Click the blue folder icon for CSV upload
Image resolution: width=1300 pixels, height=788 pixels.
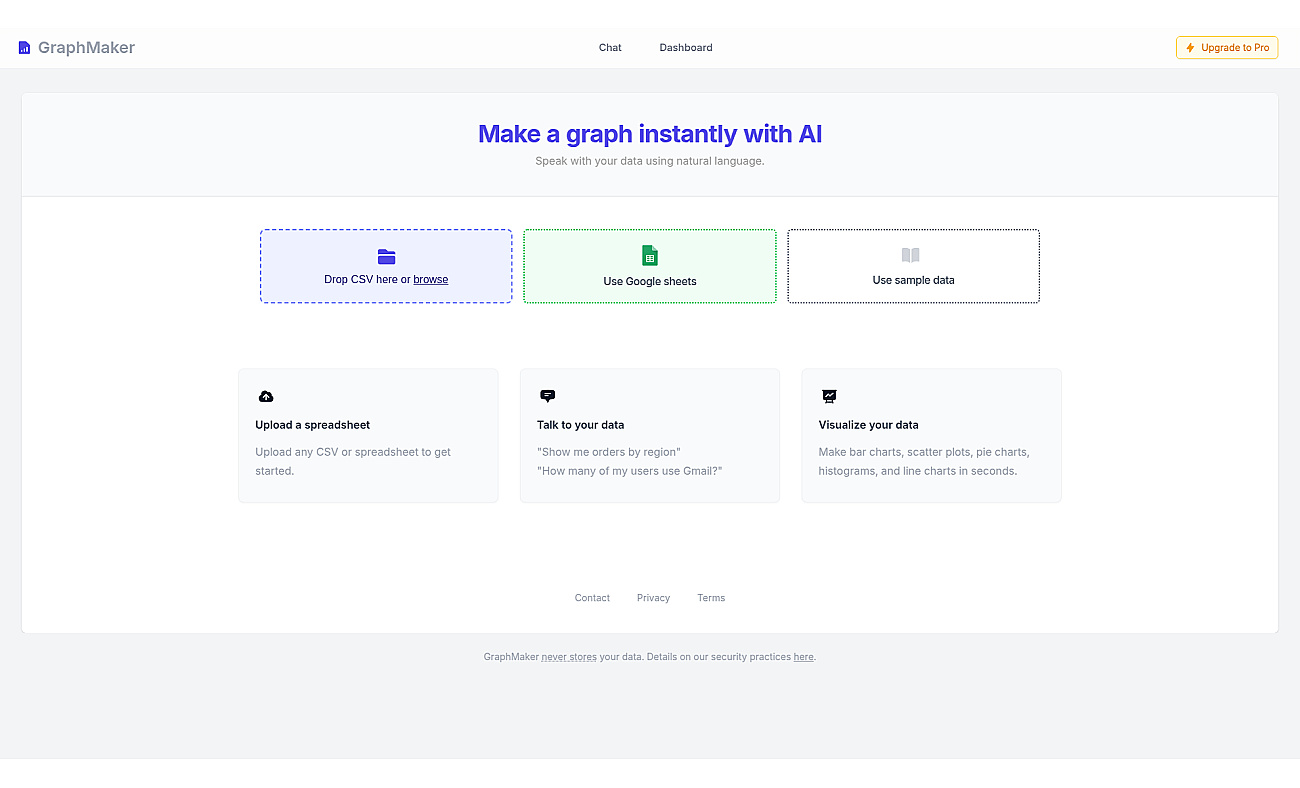[x=386, y=257]
